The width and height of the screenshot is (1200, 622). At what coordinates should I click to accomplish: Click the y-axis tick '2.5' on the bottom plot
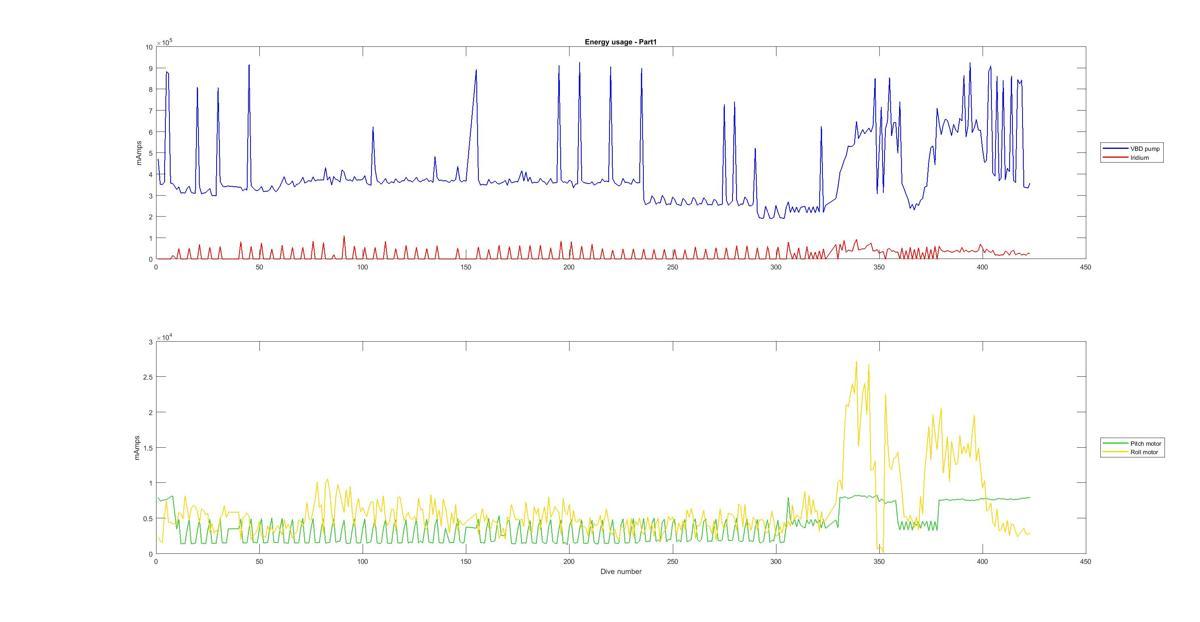point(148,377)
